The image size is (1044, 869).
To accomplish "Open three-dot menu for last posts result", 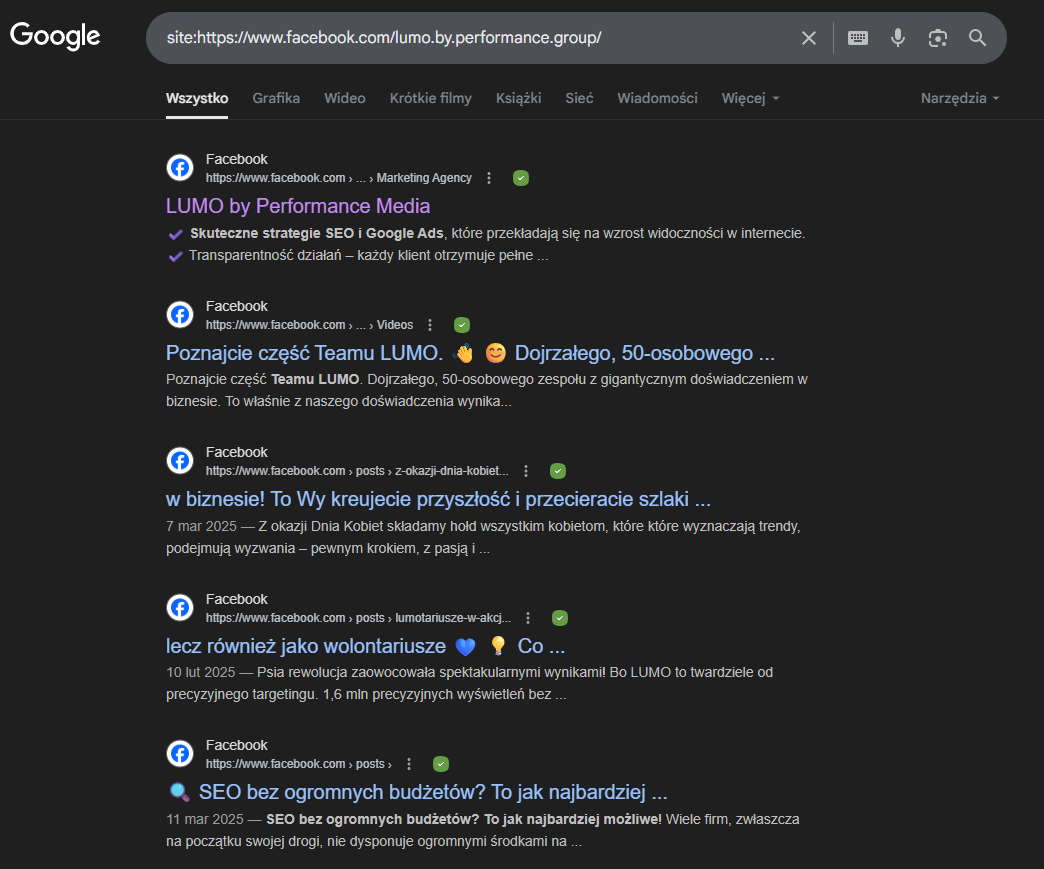I will pos(409,764).
